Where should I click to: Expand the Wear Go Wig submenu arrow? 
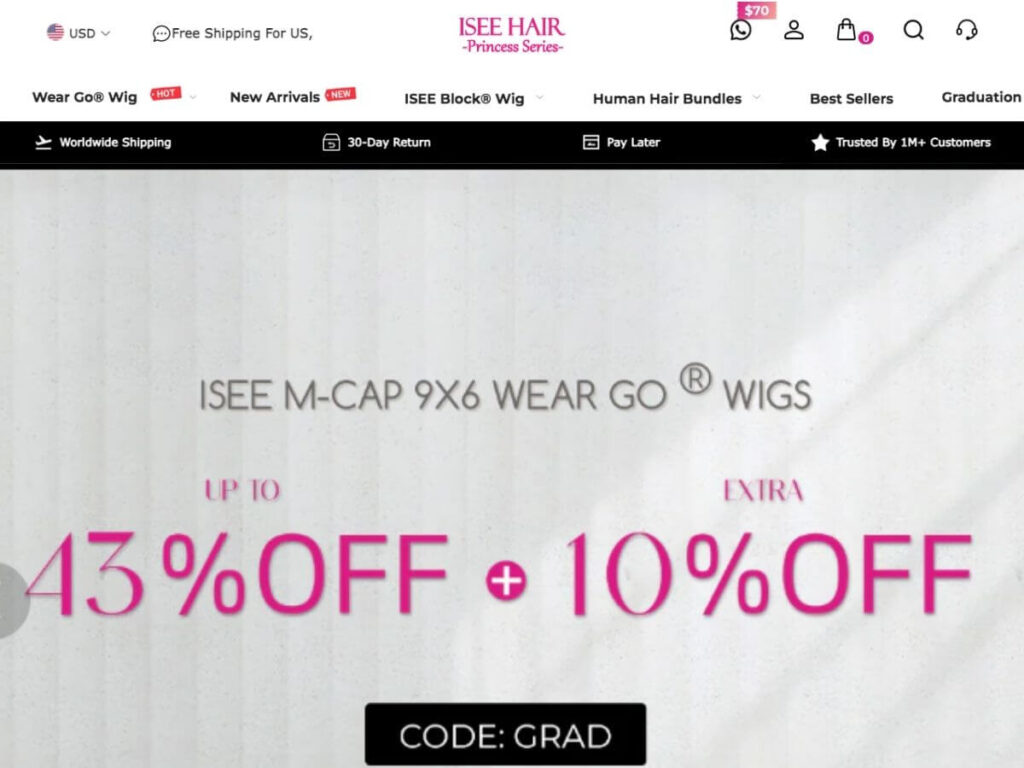(193, 97)
